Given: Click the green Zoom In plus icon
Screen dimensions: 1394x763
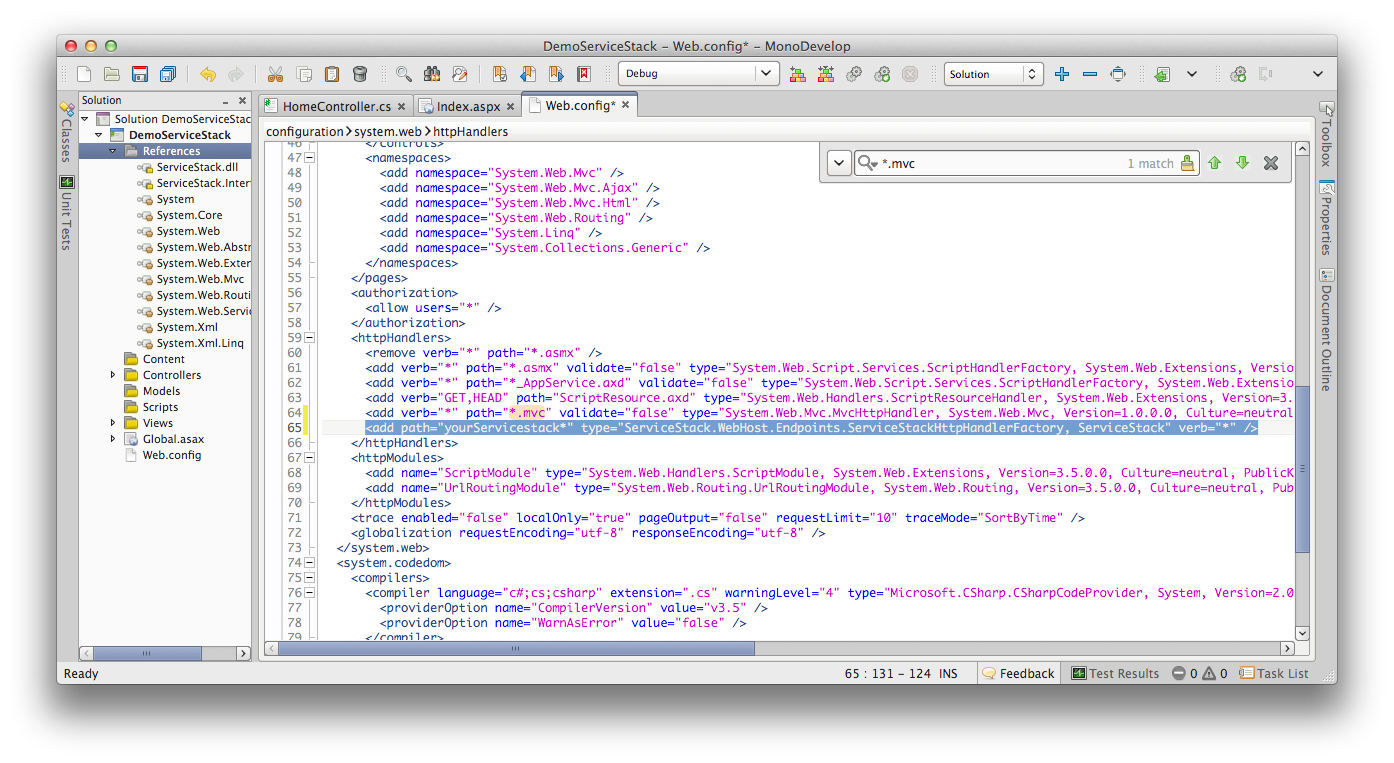Looking at the screenshot, I should pos(1063,74).
